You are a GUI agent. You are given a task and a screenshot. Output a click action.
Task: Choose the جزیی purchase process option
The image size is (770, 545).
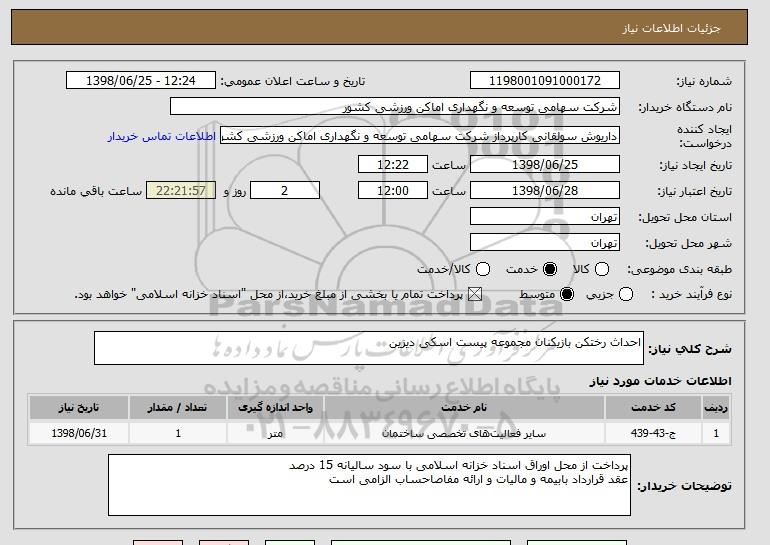click(626, 295)
